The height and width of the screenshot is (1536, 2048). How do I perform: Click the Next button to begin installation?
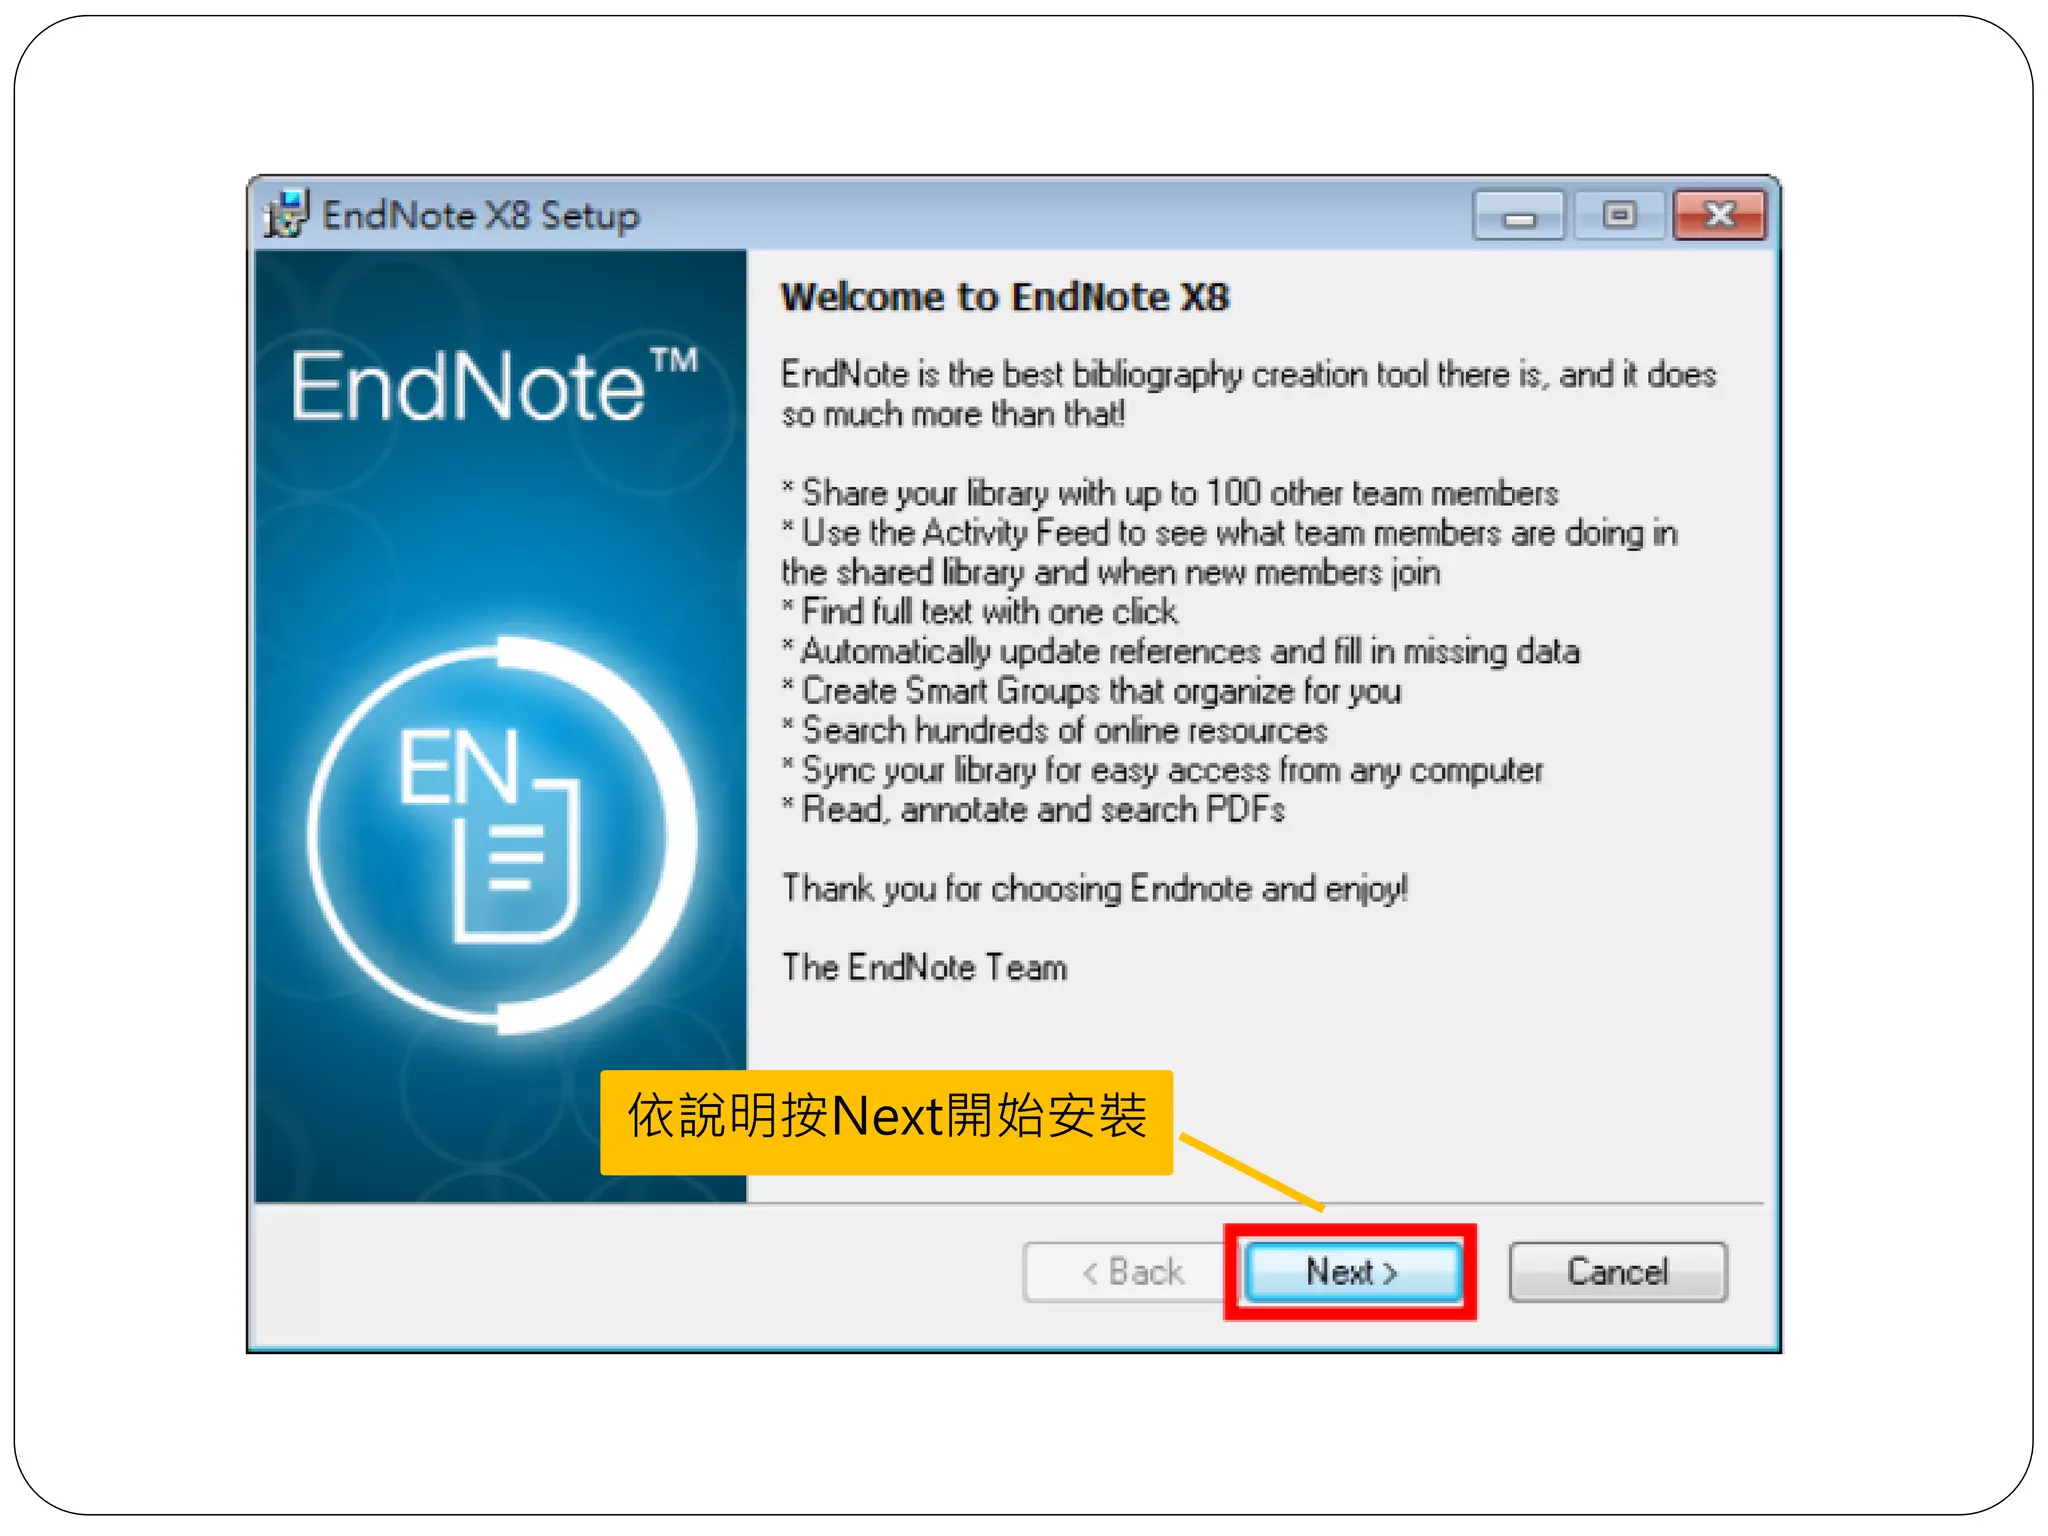point(1352,1272)
